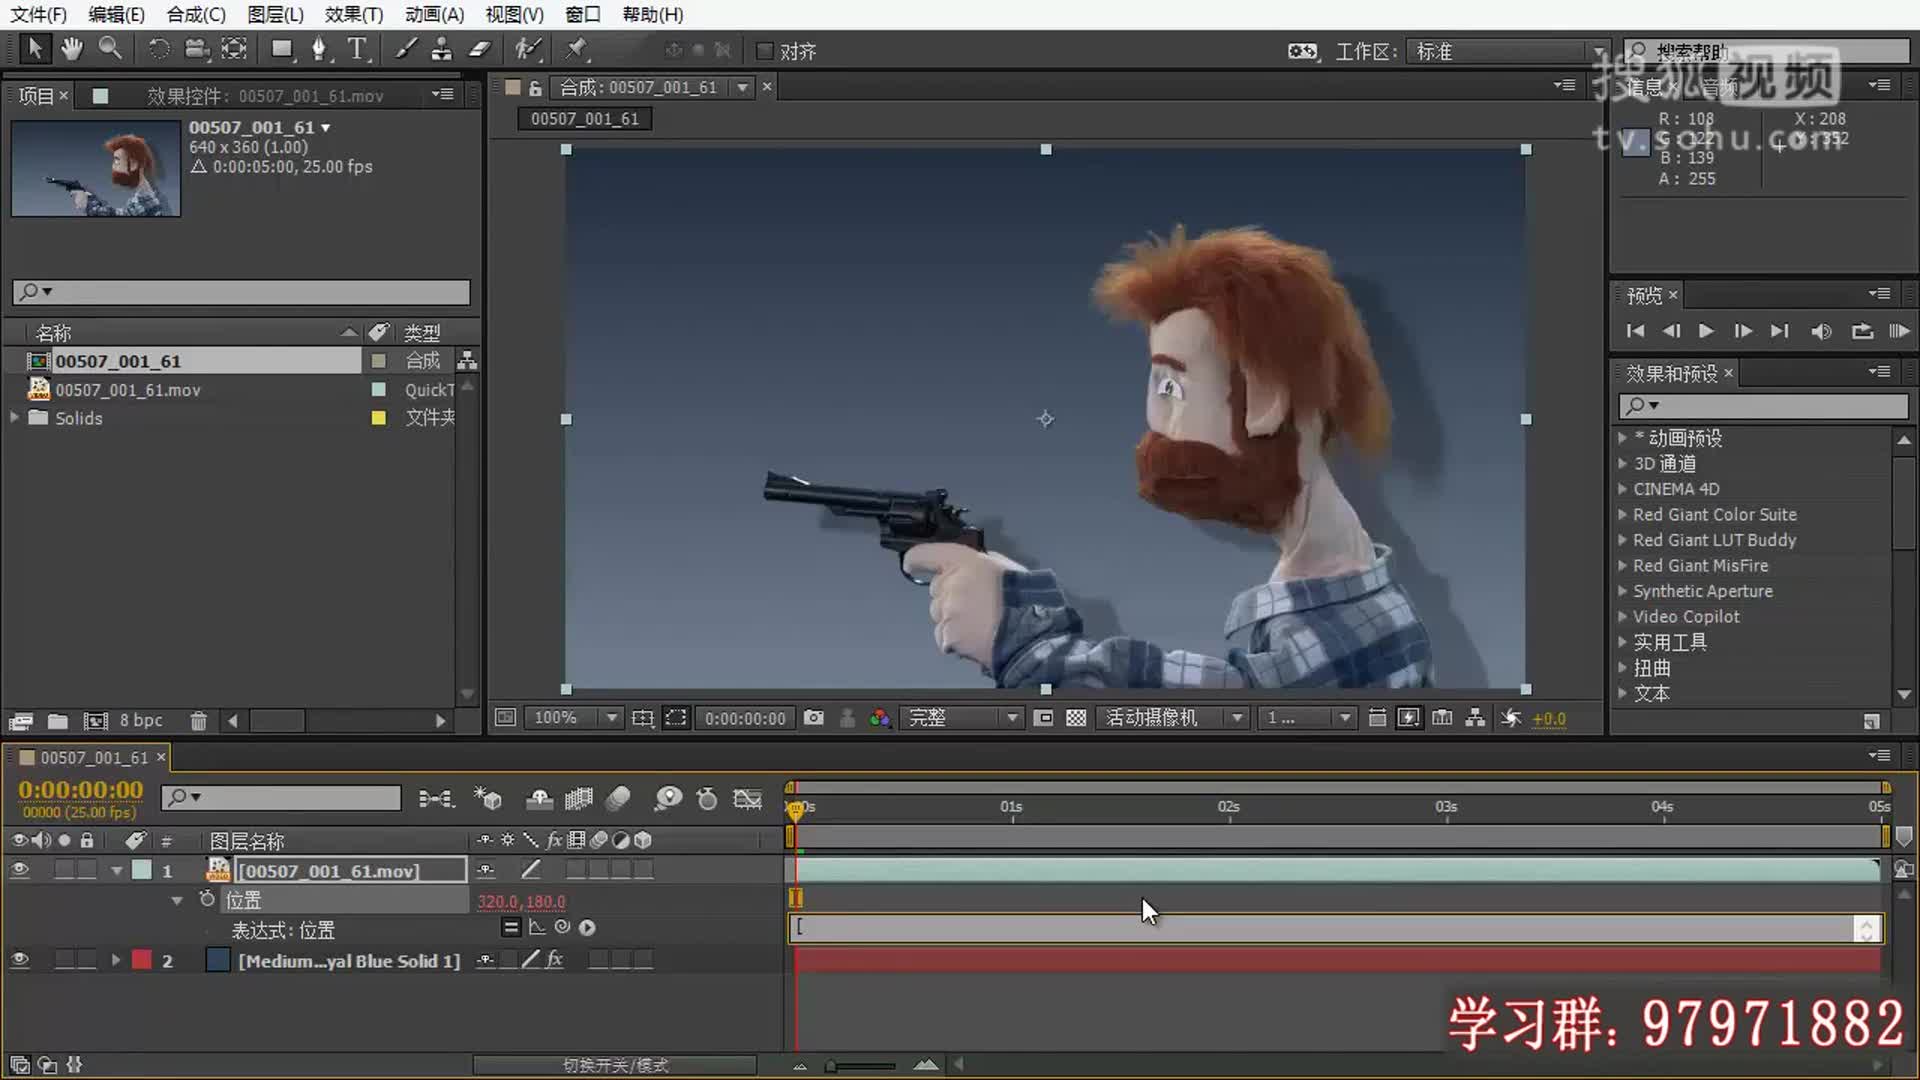Open the 活动摄像机 camera dropdown
The image size is (1920, 1080).
(x=1173, y=718)
